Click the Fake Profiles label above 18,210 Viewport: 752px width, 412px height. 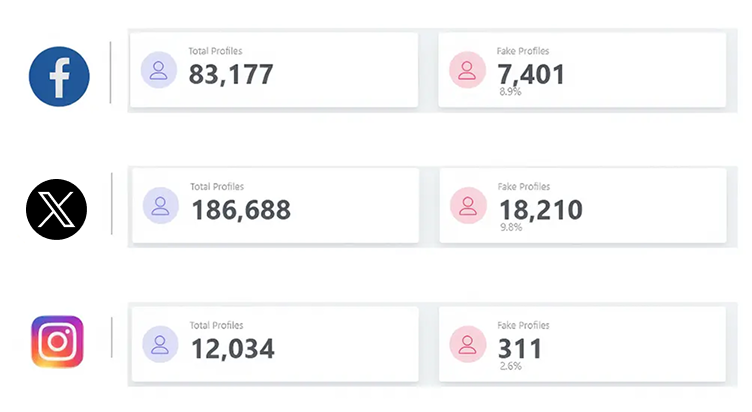(523, 187)
